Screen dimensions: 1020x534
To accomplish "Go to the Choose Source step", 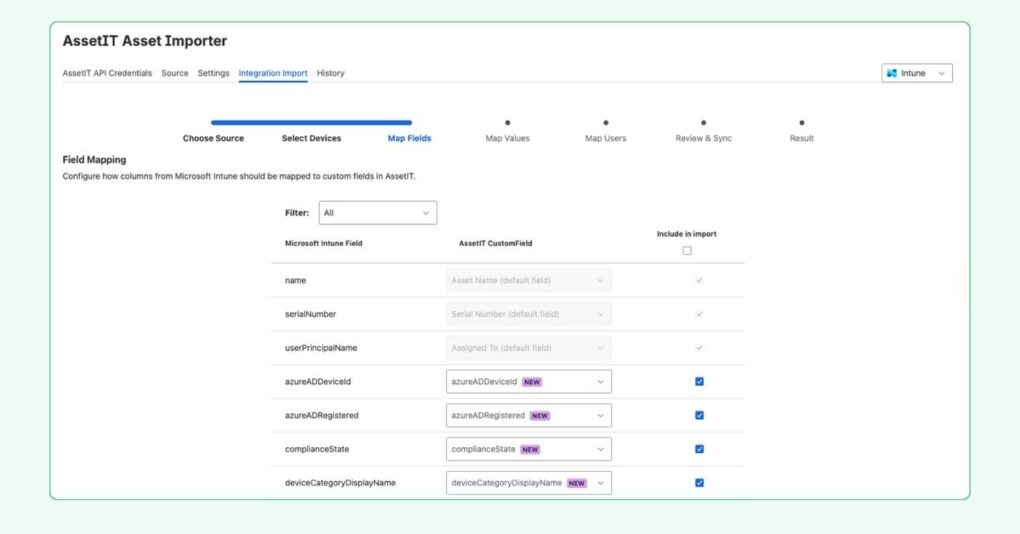I will point(213,138).
